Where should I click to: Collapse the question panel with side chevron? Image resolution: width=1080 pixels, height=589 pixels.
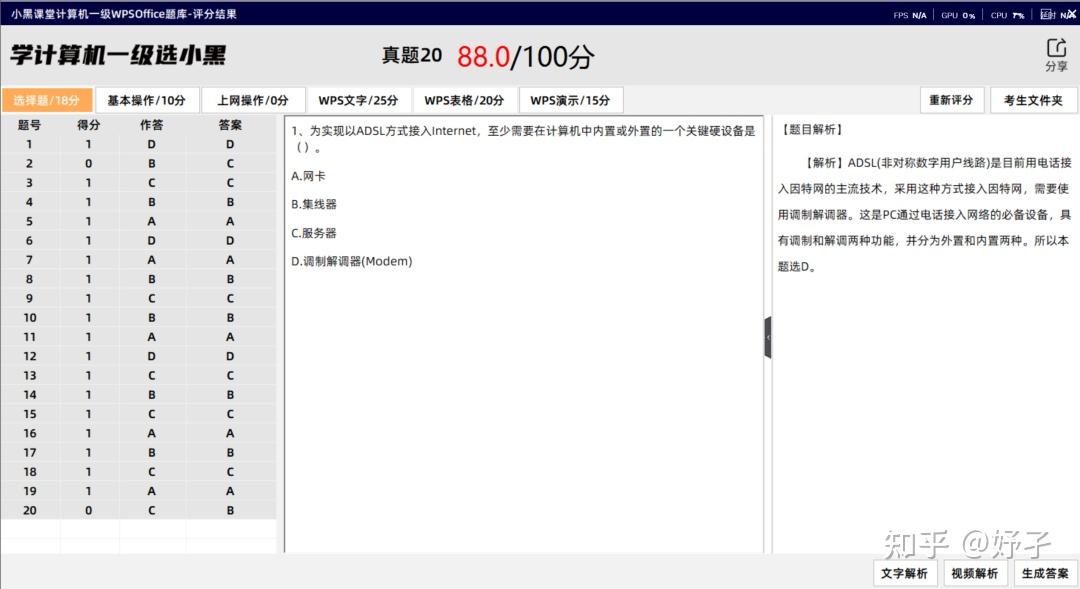tap(768, 337)
